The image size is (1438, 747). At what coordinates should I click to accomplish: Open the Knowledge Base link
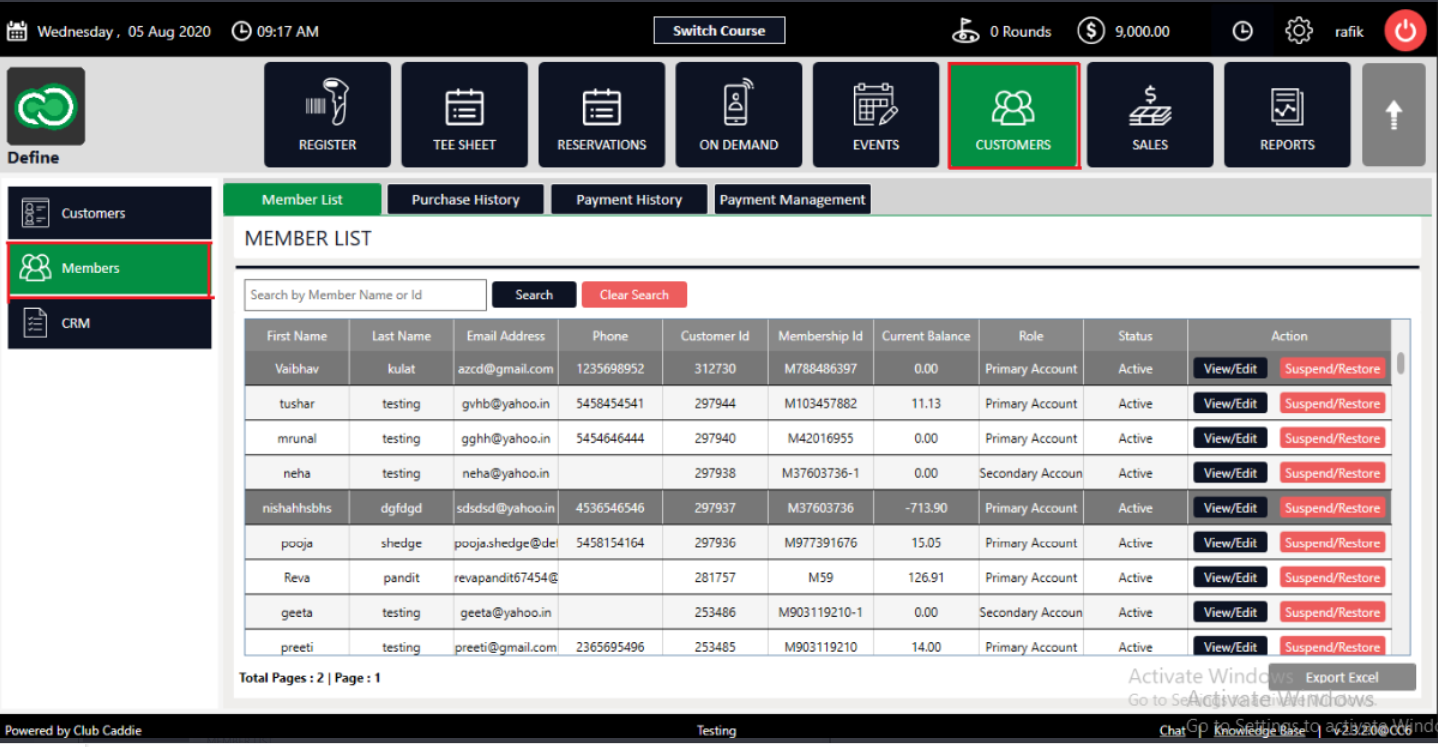tap(1259, 731)
